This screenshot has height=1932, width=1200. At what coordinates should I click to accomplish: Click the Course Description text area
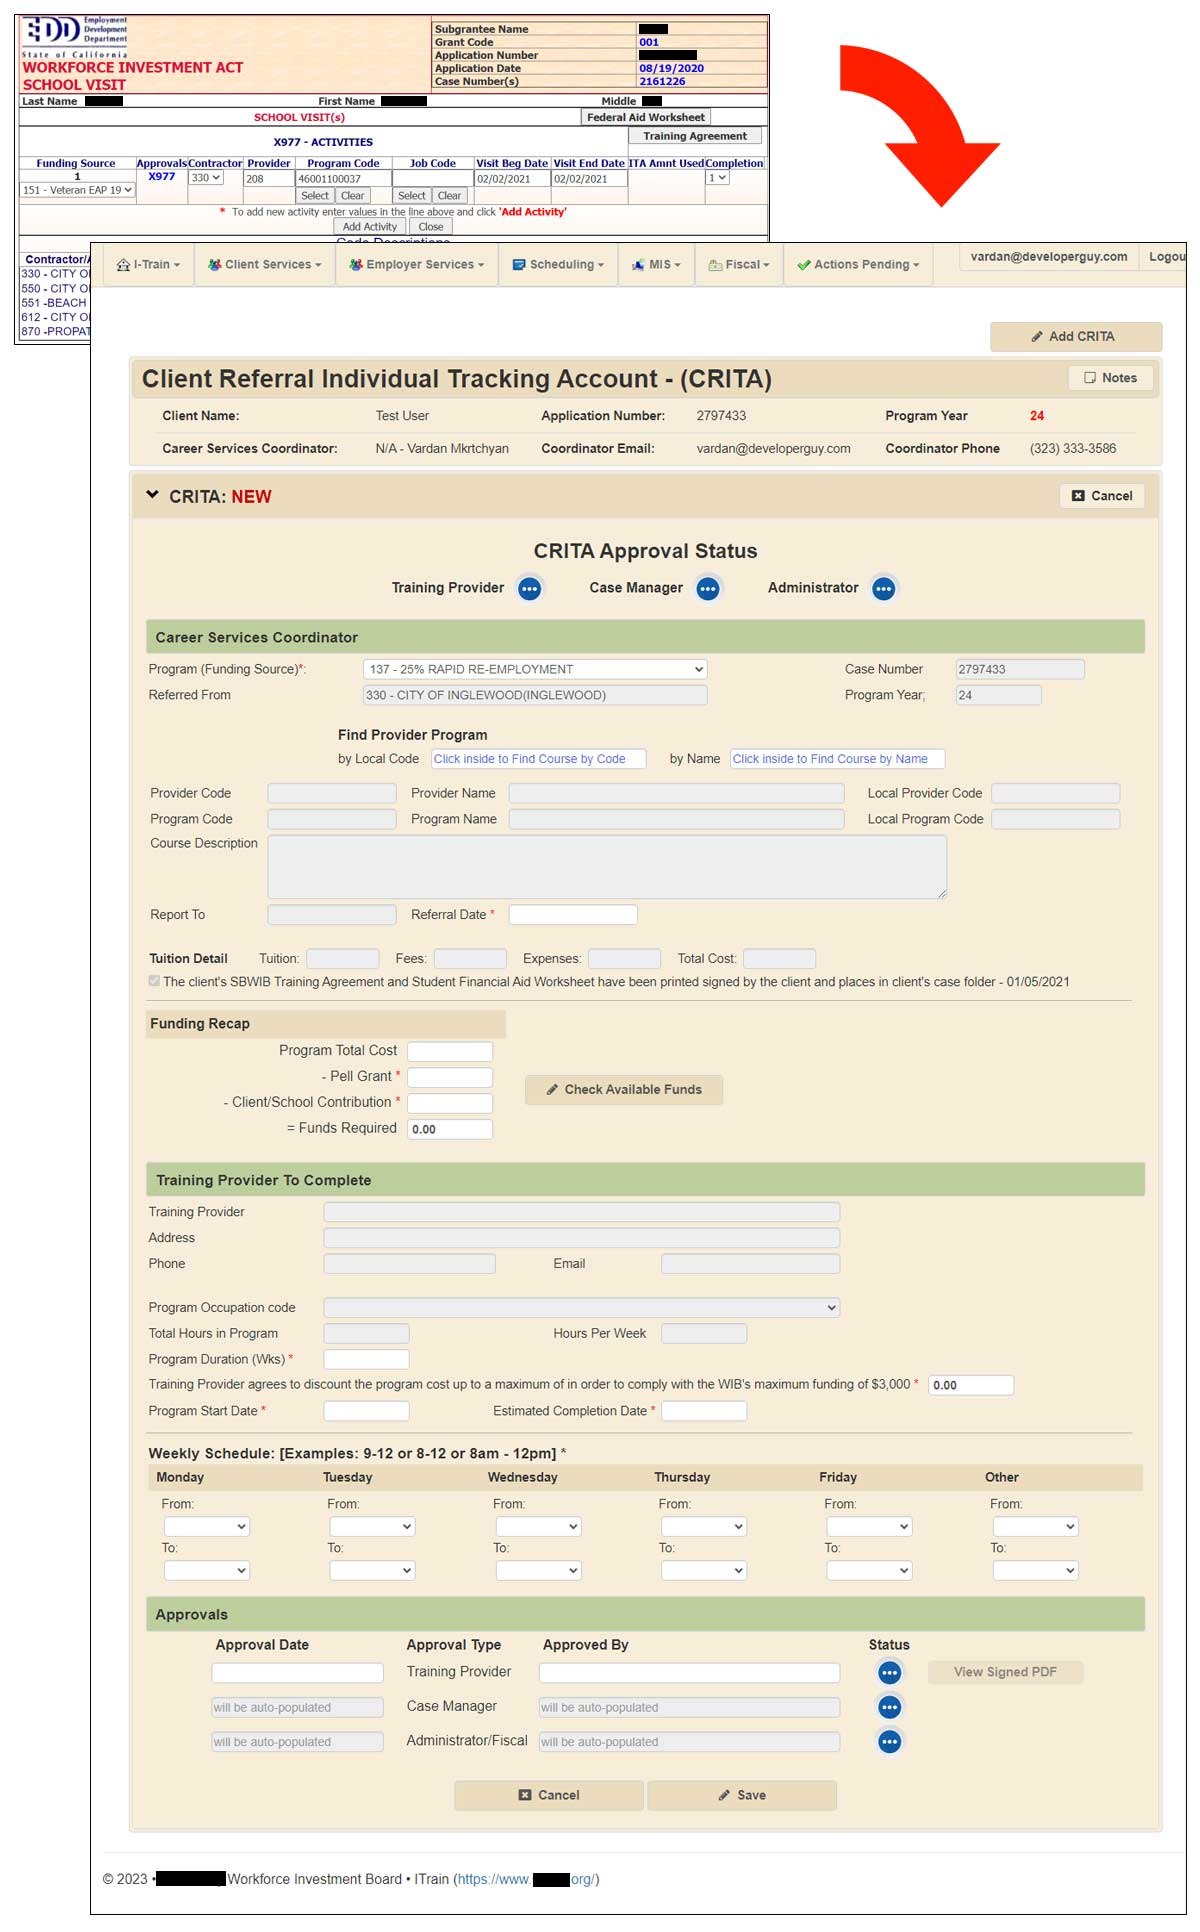(x=607, y=867)
